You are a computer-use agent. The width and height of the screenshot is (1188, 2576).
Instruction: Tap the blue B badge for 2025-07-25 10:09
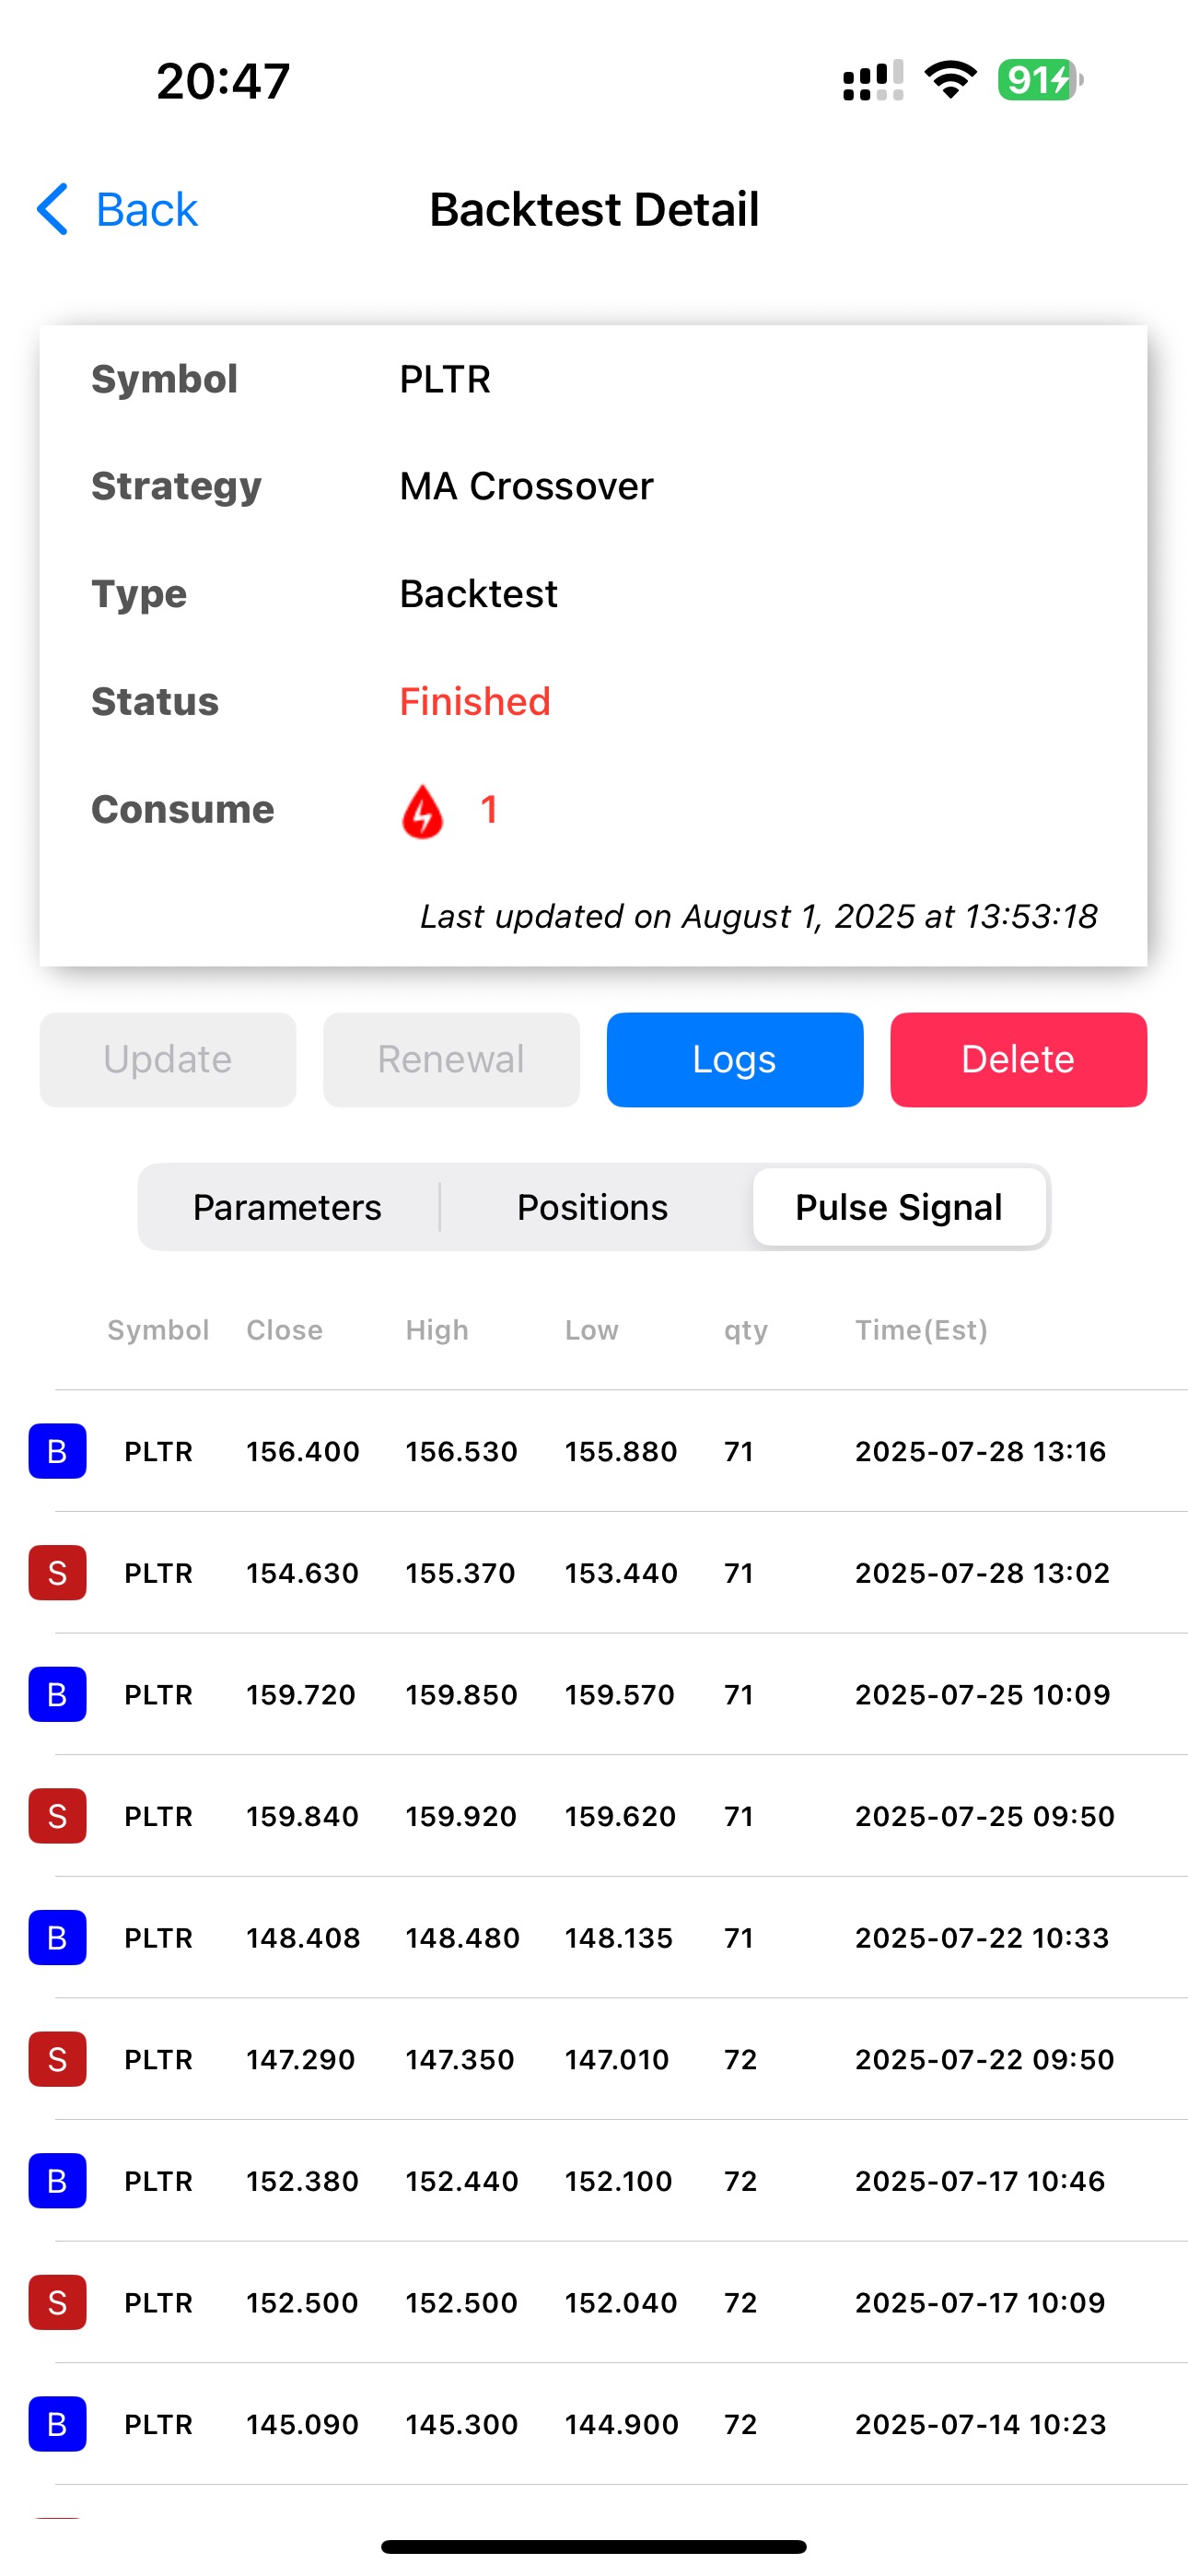coord(57,1694)
